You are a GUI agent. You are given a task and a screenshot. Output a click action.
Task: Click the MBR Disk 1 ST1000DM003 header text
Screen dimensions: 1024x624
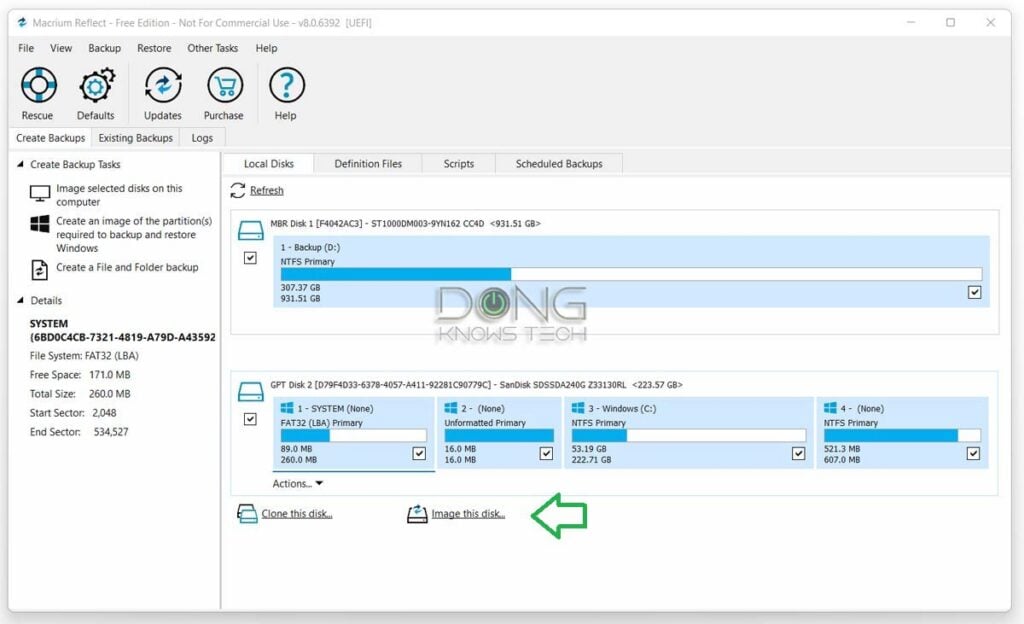pos(406,223)
